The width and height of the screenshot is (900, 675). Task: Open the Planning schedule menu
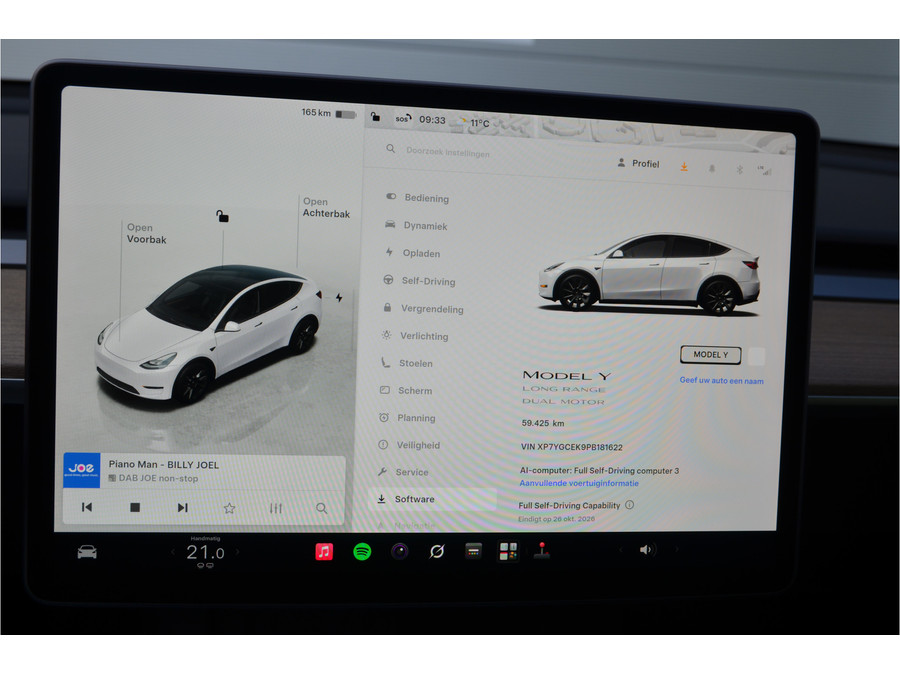[407, 418]
